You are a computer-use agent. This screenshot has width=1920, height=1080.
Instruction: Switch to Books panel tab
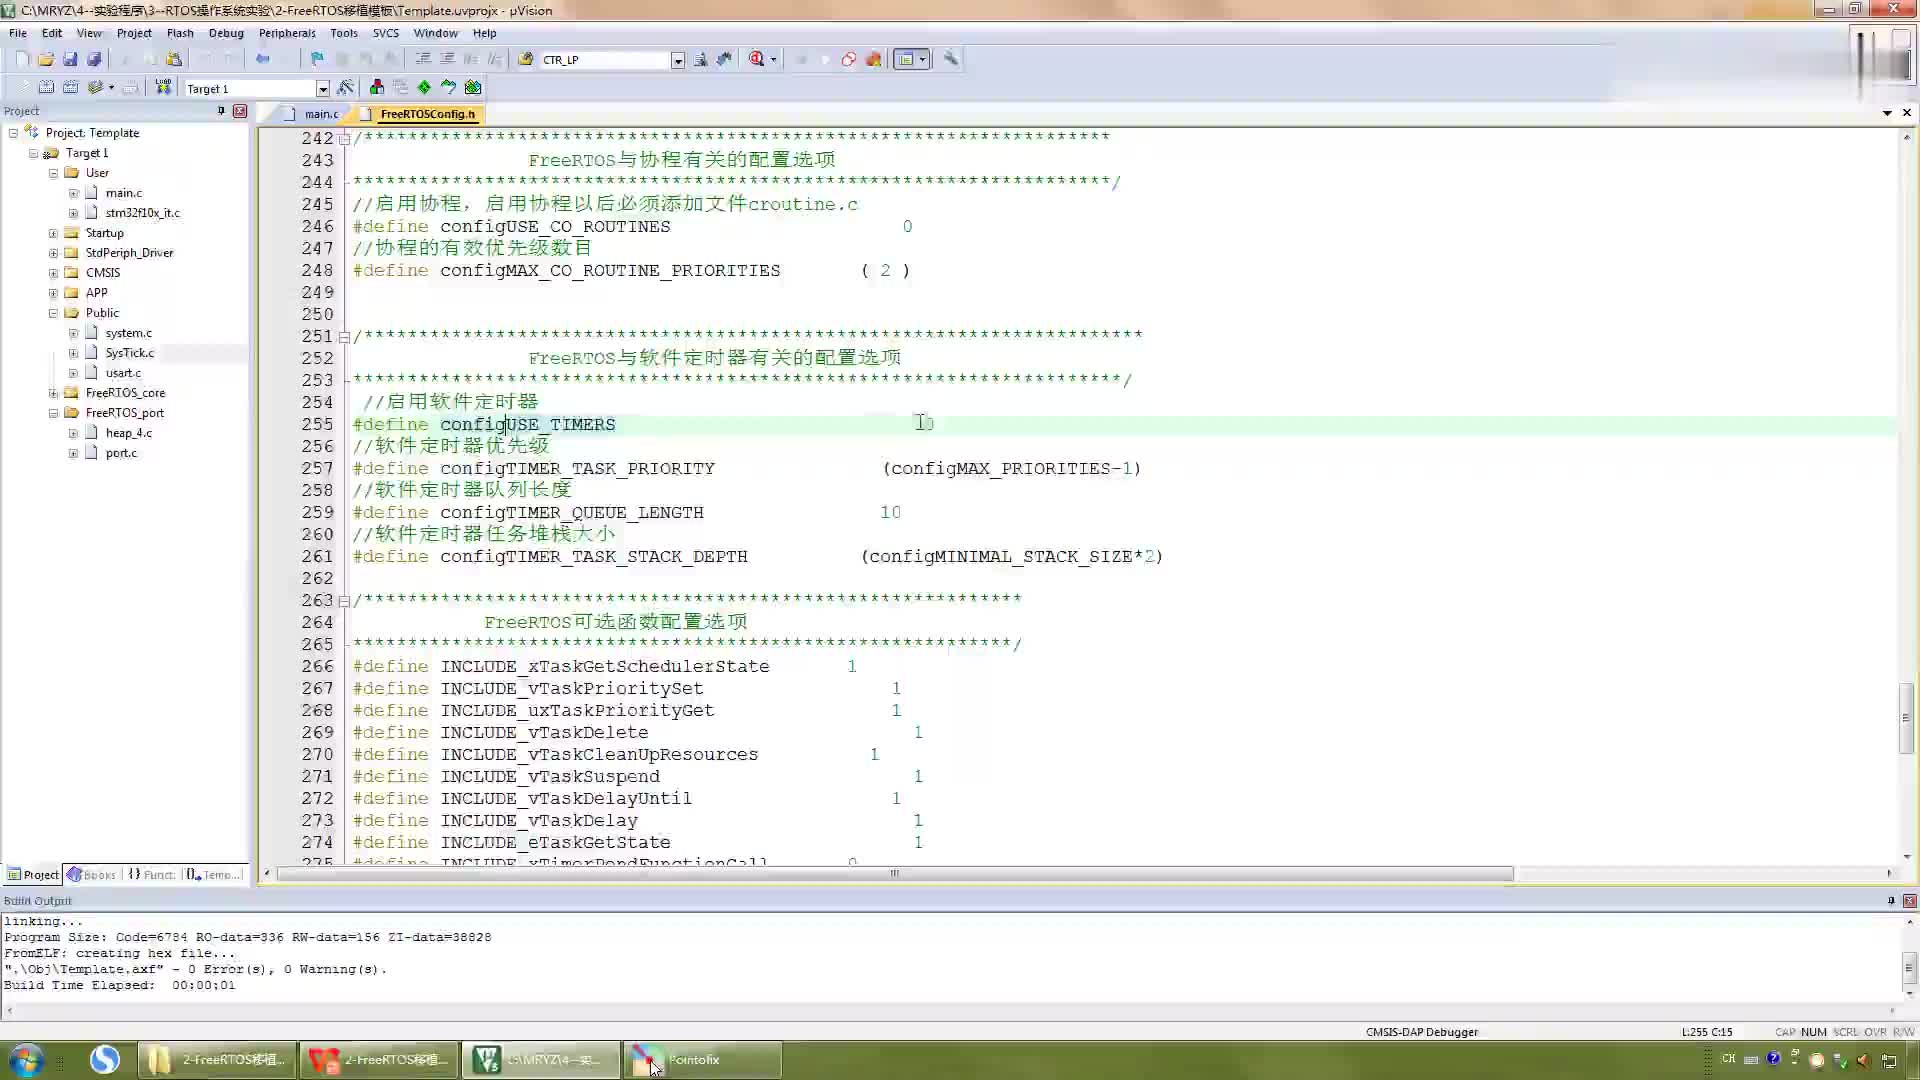[92, 875]
